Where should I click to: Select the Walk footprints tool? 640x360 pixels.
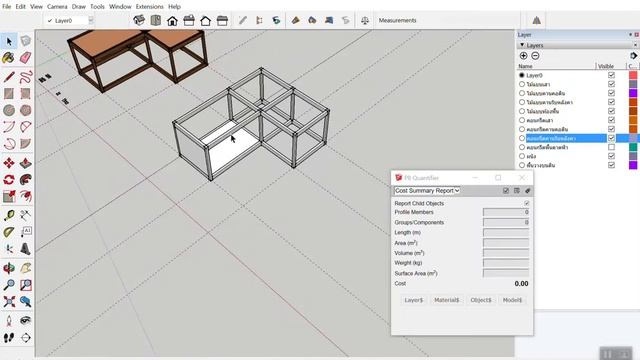tap(9, 338)
